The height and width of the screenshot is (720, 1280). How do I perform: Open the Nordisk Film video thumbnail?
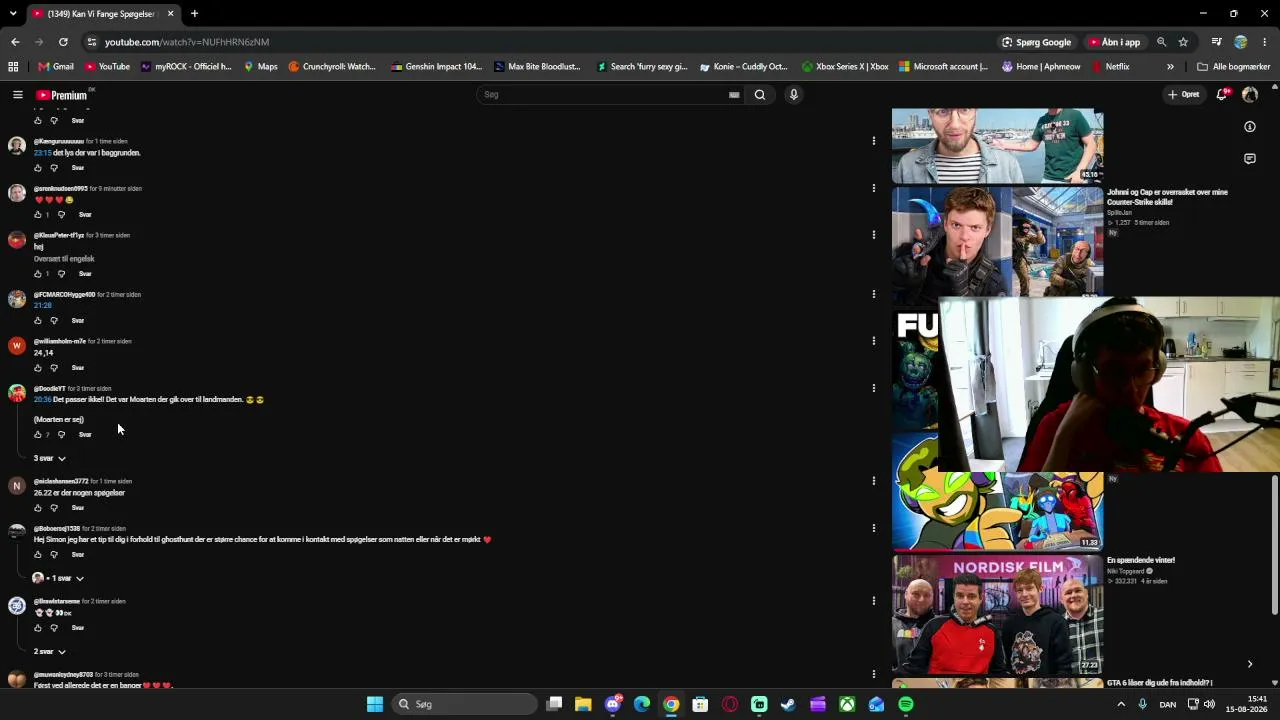(997, 615)
